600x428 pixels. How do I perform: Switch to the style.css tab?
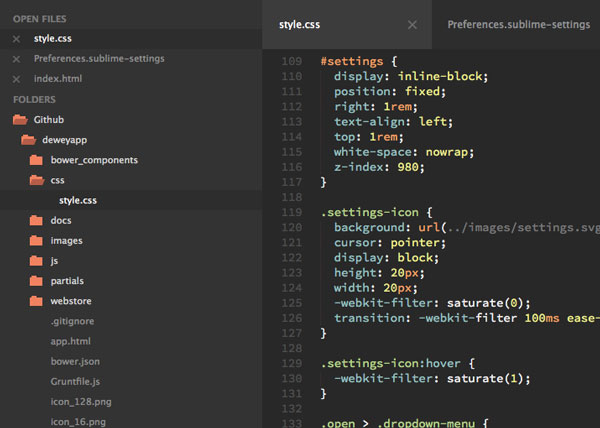(x=300, y=25)
